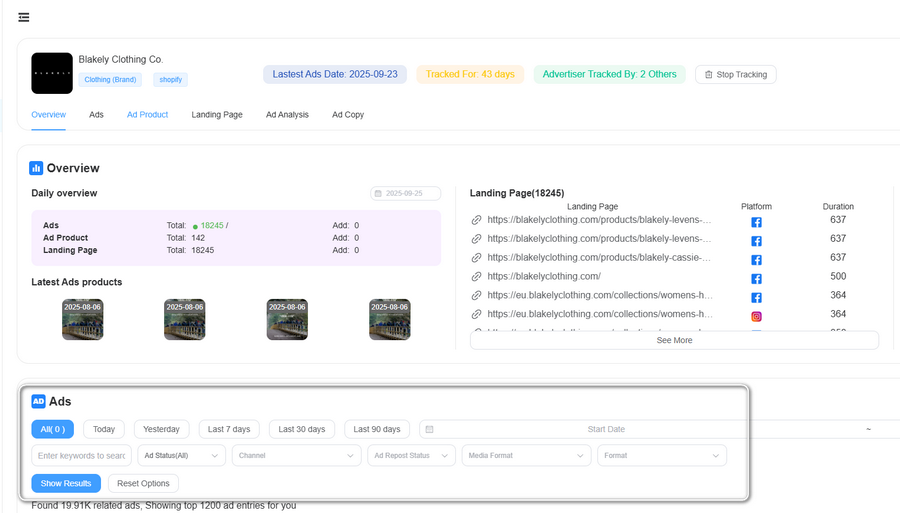This screenshot has height=513, width=900.
Task: Open the blakely-cassie landing page link
Action: pyautogui.click(x=599, y=258)
